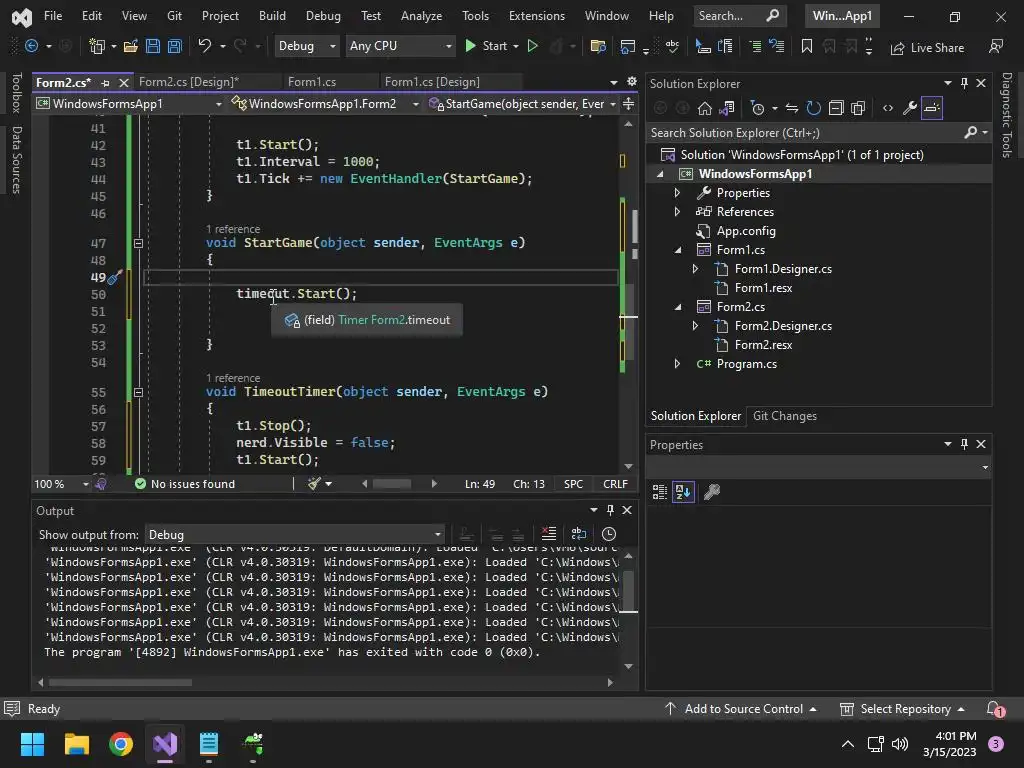This screenshot has height=768, width=1024.
Task: Click Collapse All in Solution Explorer
Action: tap(835, 108)
